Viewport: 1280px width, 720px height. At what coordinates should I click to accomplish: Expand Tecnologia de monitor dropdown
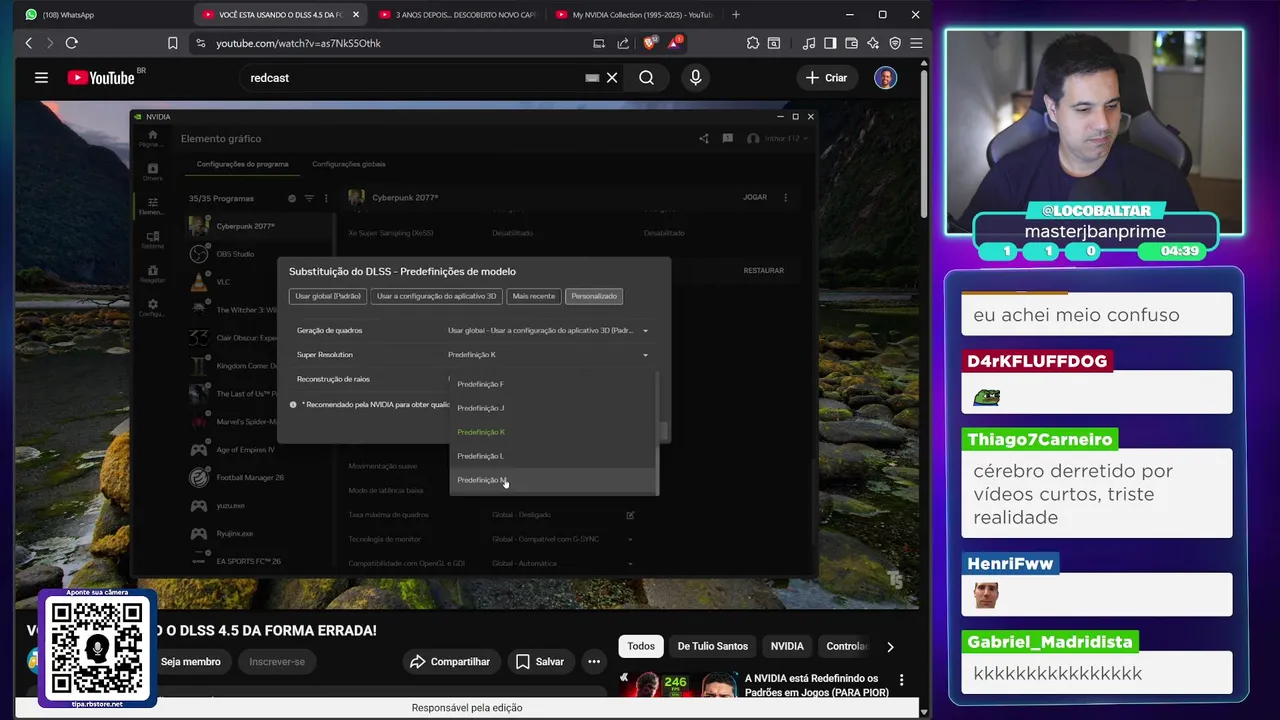click(x=630, y=539)
